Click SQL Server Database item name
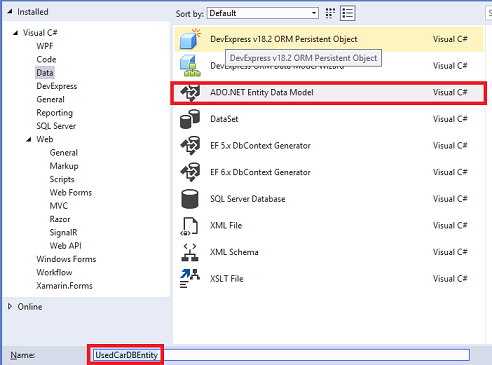The image size is (492, 365). click(248, 199)
